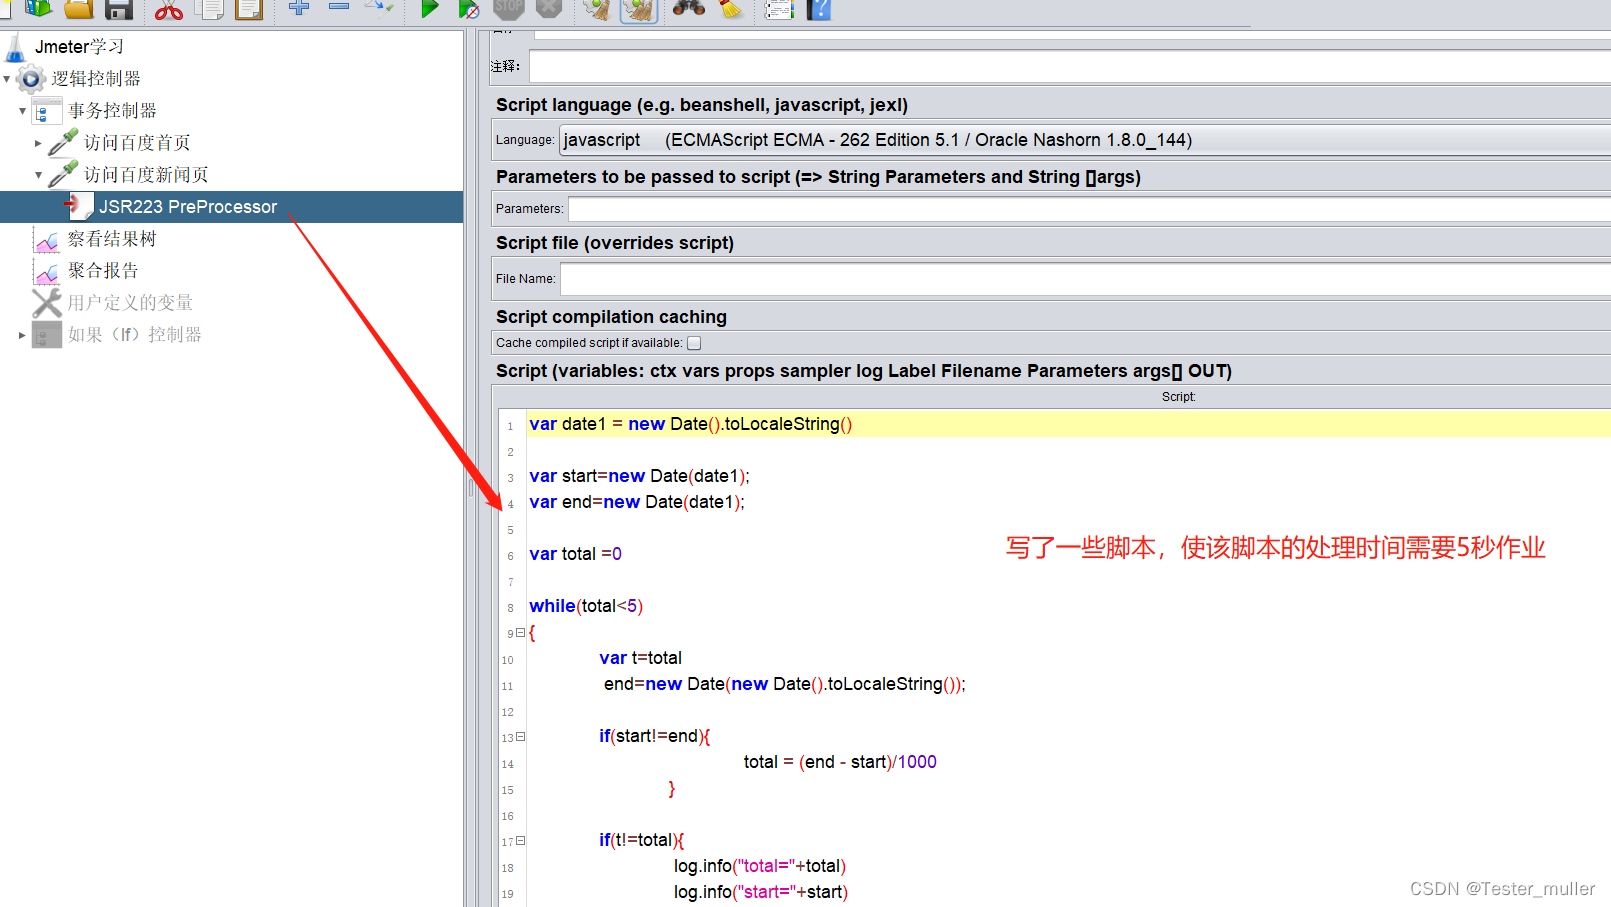Viewport: 1611px width, 907px height.
Task: Click the total = (end - start)/1000 line
Action: [x=840, y=762]
